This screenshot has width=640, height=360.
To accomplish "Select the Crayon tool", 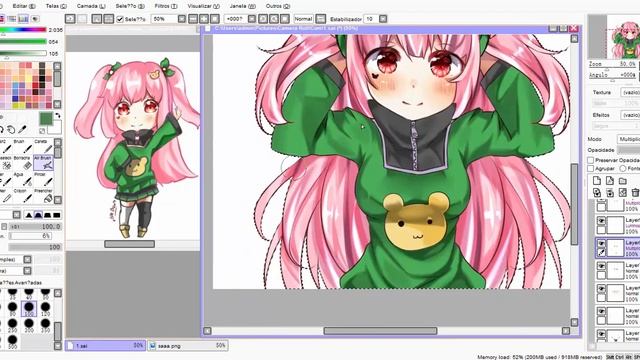I will point(24,196).
